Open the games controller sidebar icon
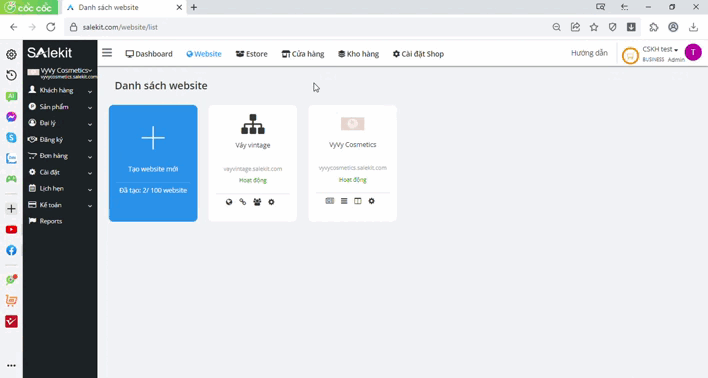 pyautogui.click(x=11, y=179)
